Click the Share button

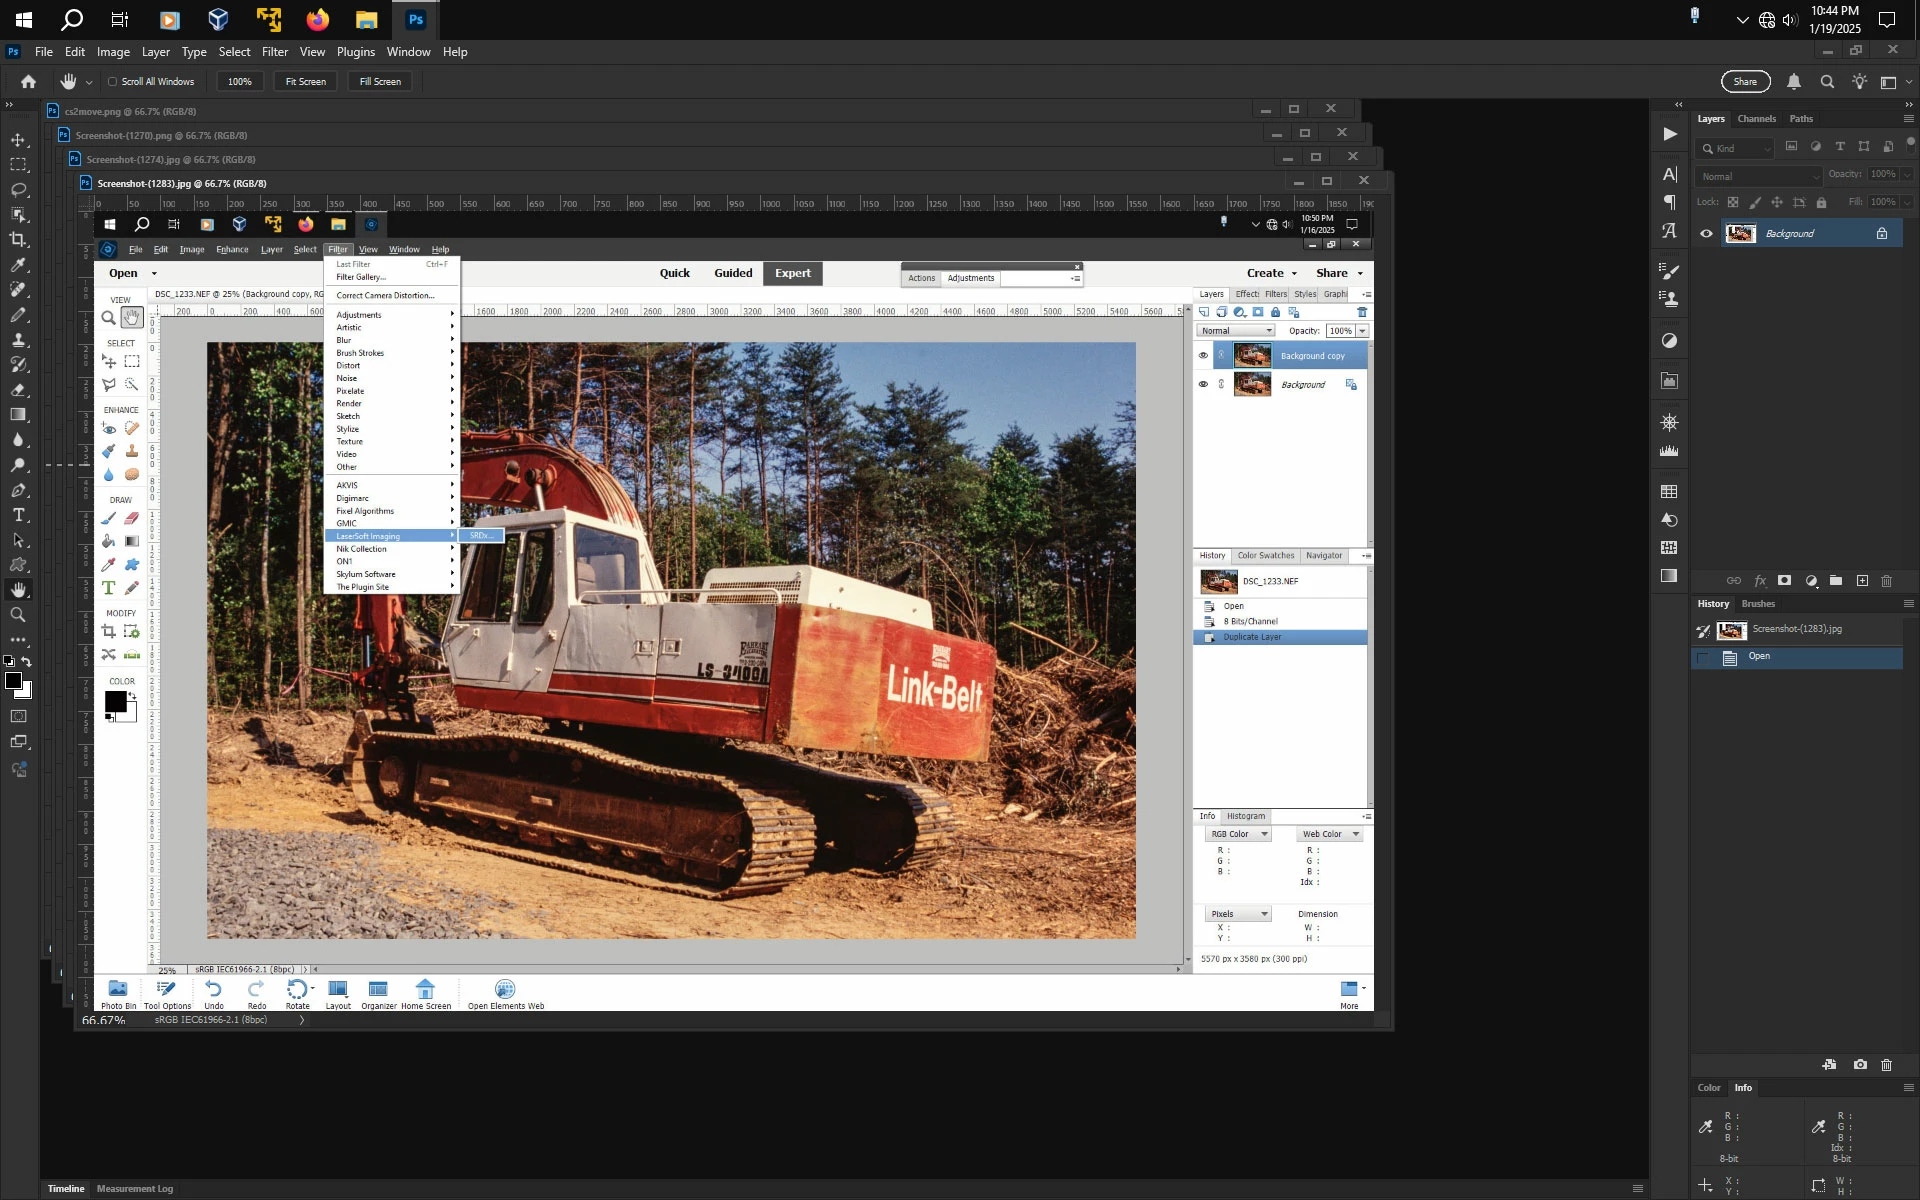[1745, 82]
